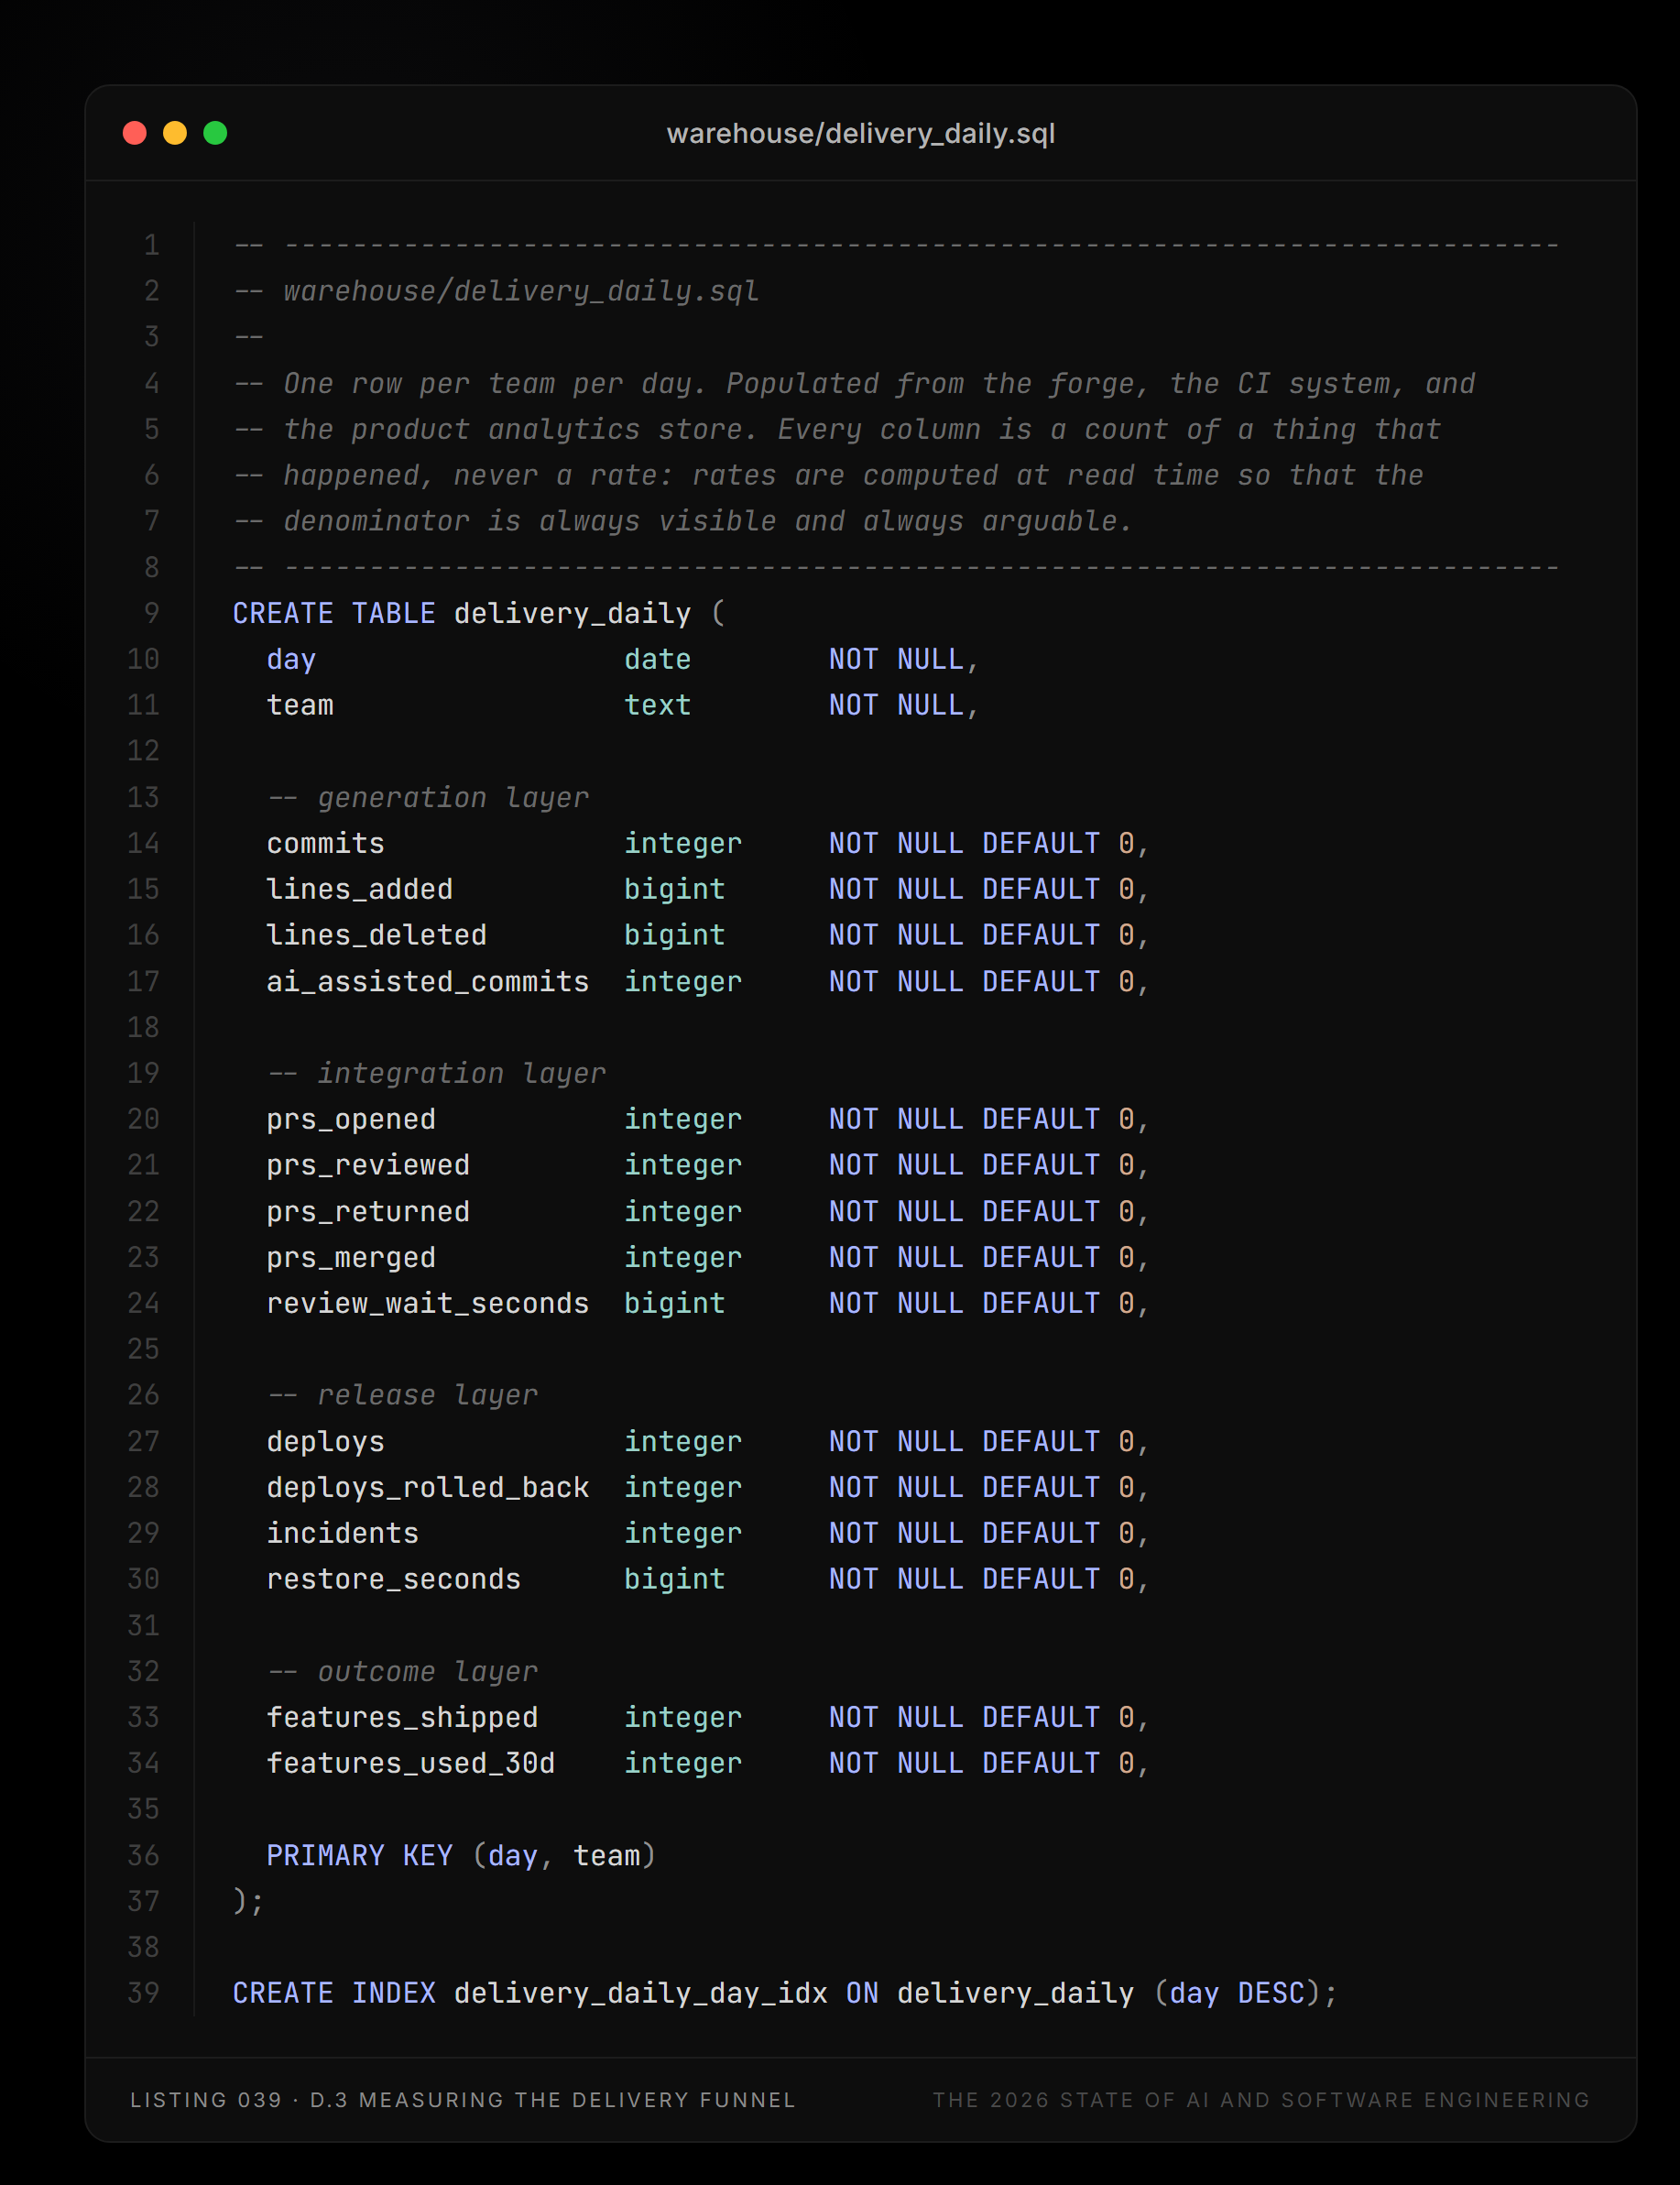Click the ON keyword in the index statement
The height and width of the screenshot is (2185, 1680).
[x=862, y=1993]
